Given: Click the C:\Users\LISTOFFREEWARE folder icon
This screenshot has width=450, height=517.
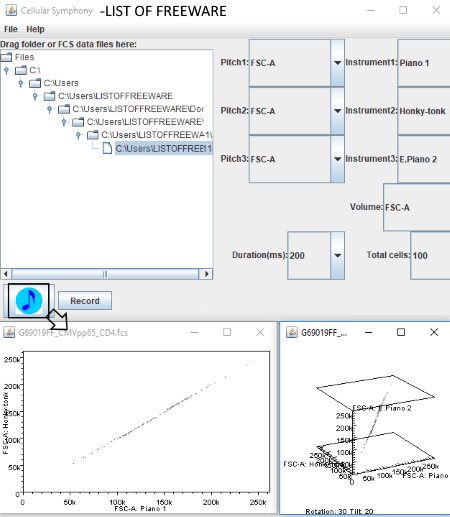Looking at the screenshot, I should tap(50, 96).
